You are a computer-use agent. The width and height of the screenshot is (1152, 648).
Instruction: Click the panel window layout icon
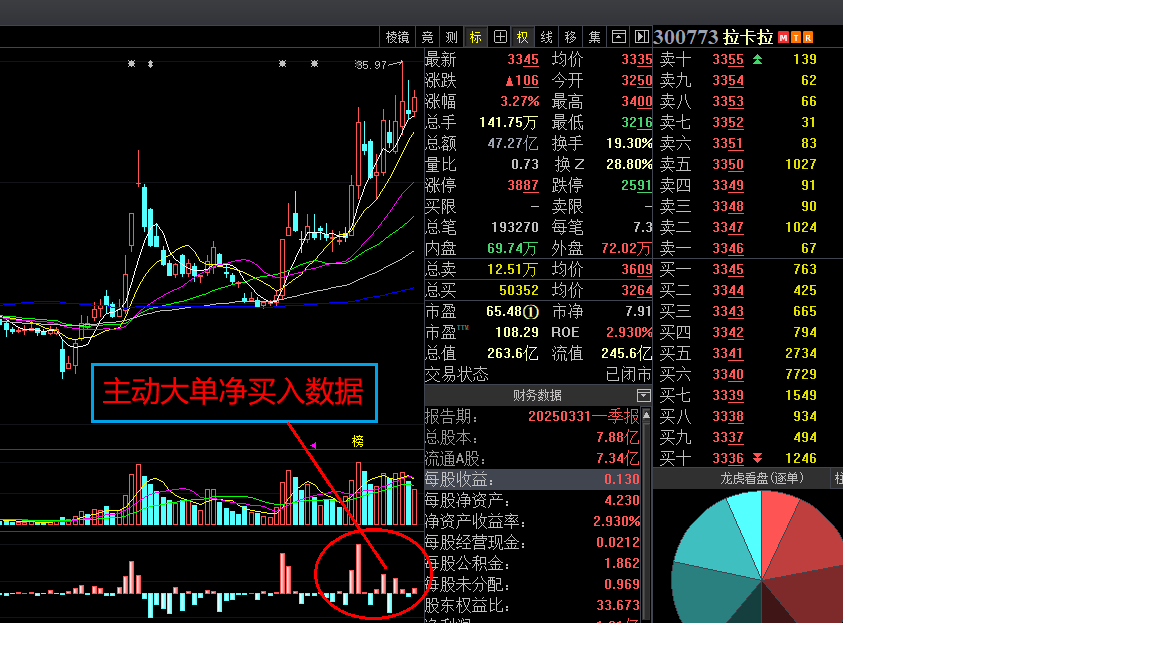click(x=619, y=37)
